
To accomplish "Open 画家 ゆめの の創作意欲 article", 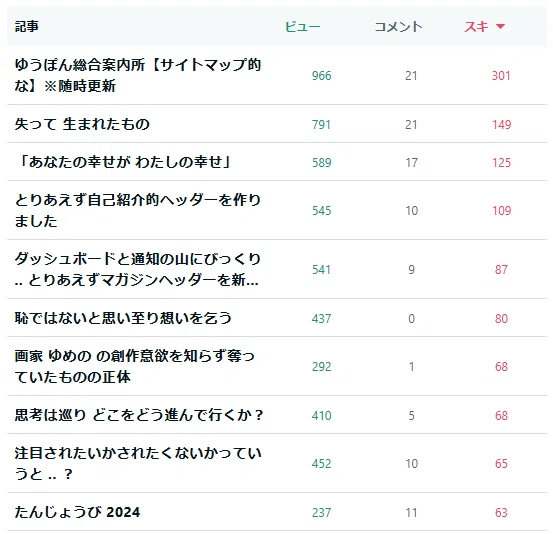I will [x=134, y=366].
